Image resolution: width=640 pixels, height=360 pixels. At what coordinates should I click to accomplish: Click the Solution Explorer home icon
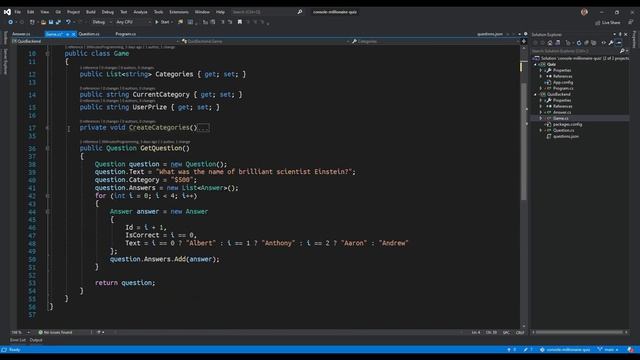pyautogui.click(x=550, y=43)
